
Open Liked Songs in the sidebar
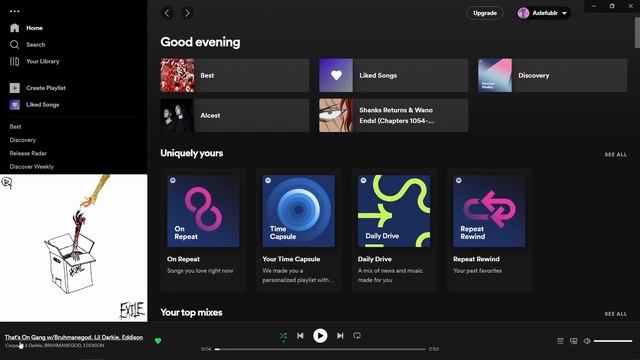pyautogui.click(x=34, y=104)
